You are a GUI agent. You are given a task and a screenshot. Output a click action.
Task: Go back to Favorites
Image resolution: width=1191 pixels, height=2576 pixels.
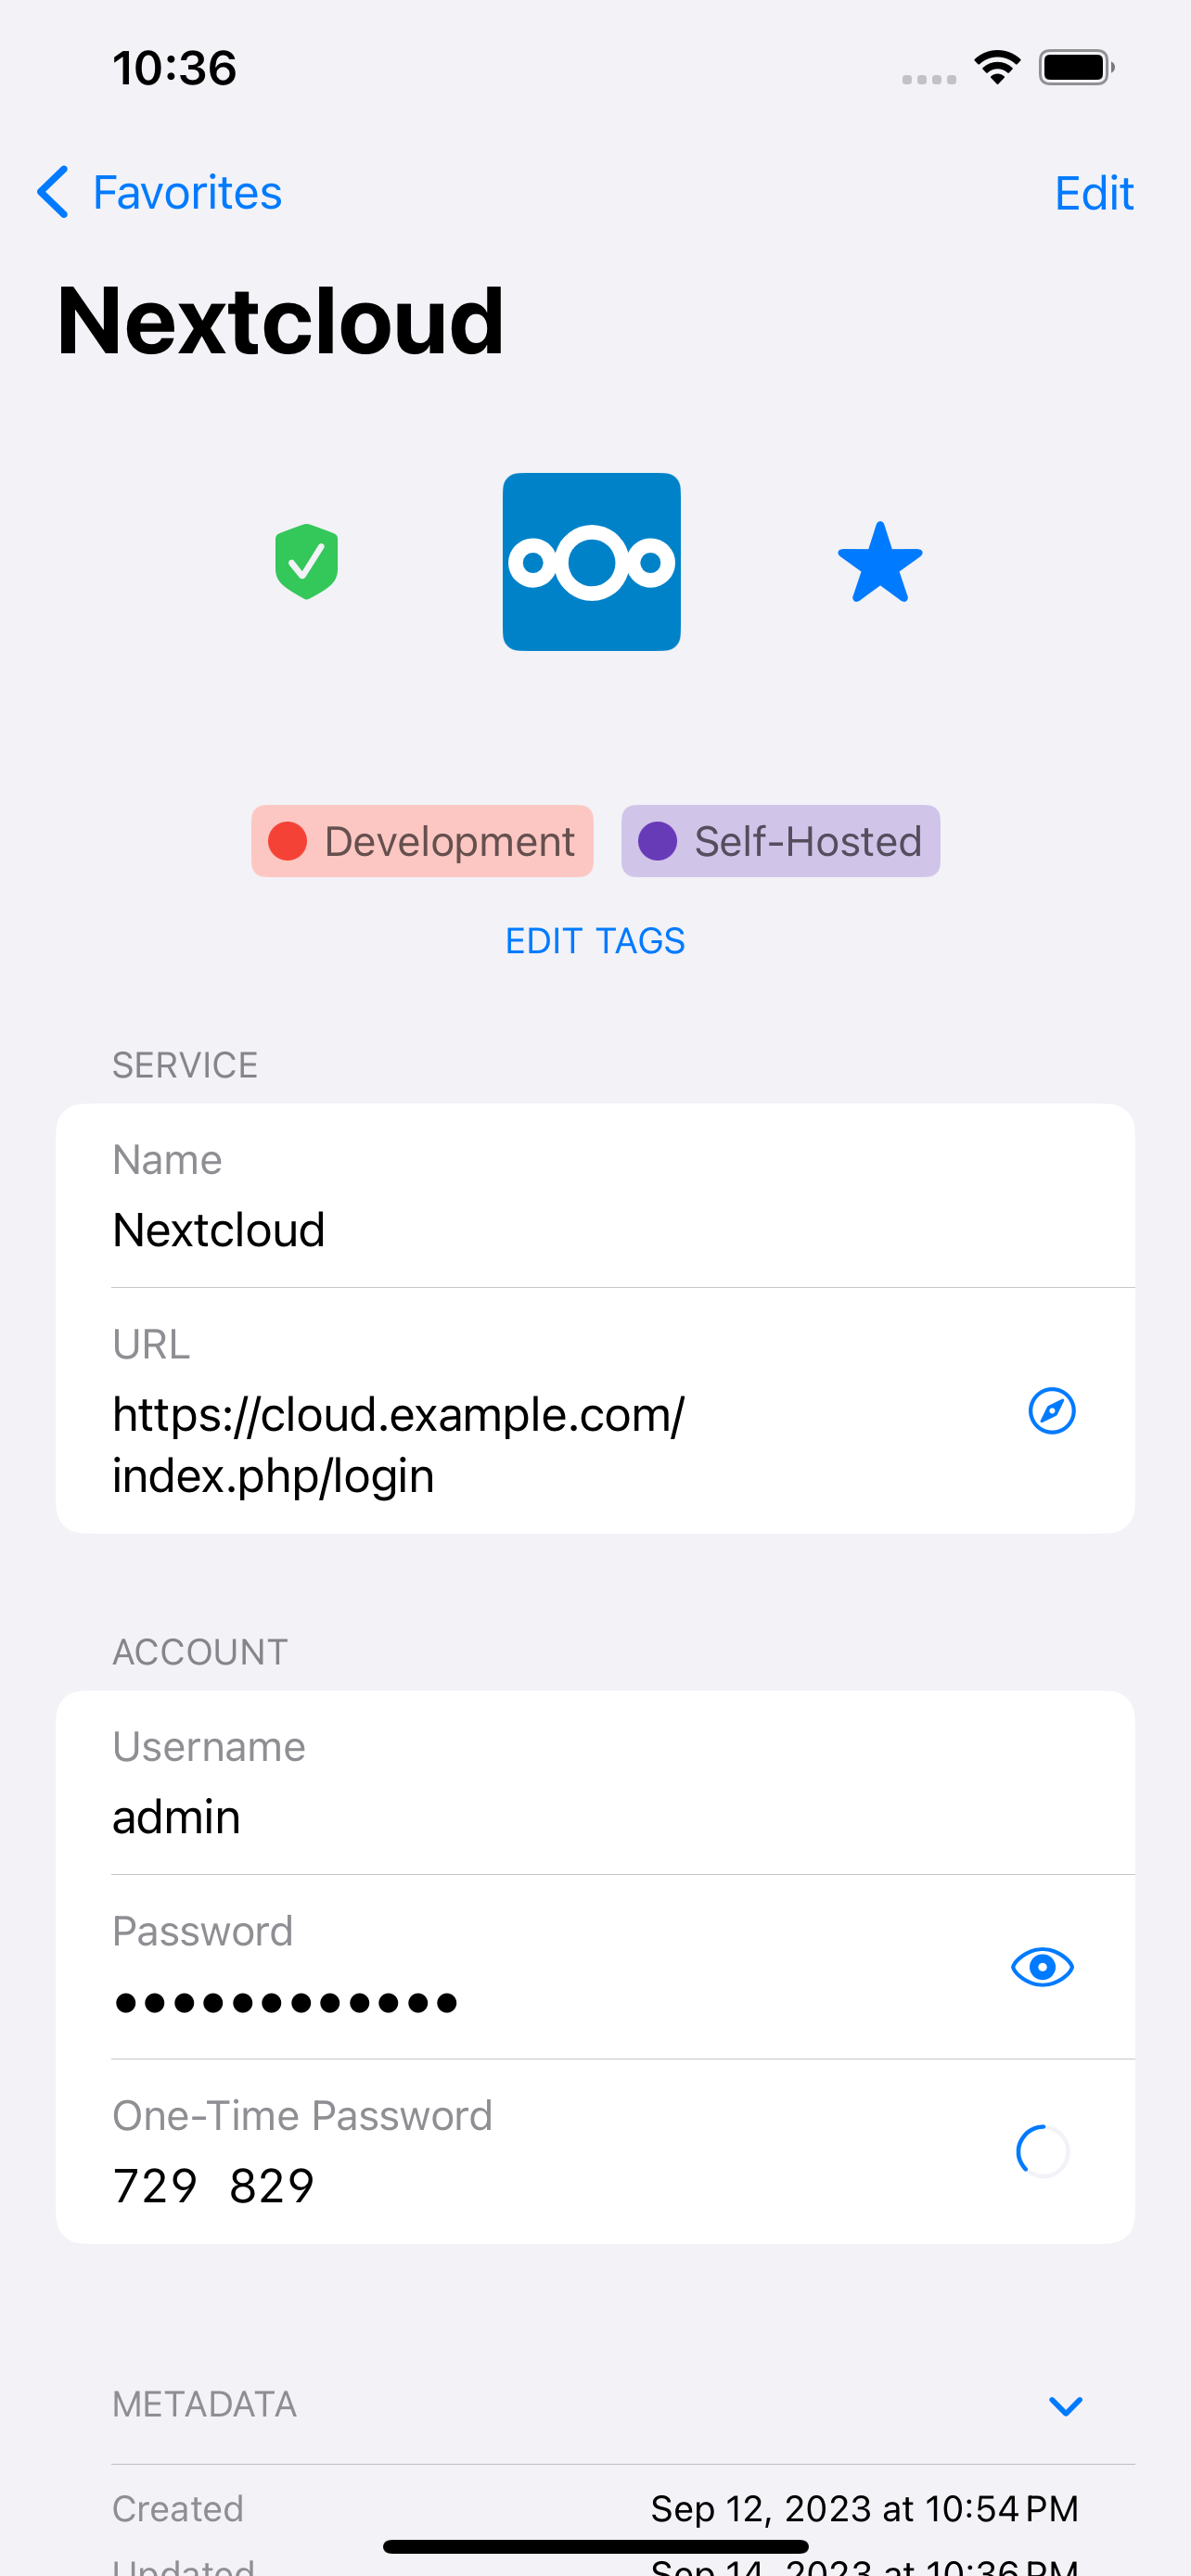coord(160,192)
